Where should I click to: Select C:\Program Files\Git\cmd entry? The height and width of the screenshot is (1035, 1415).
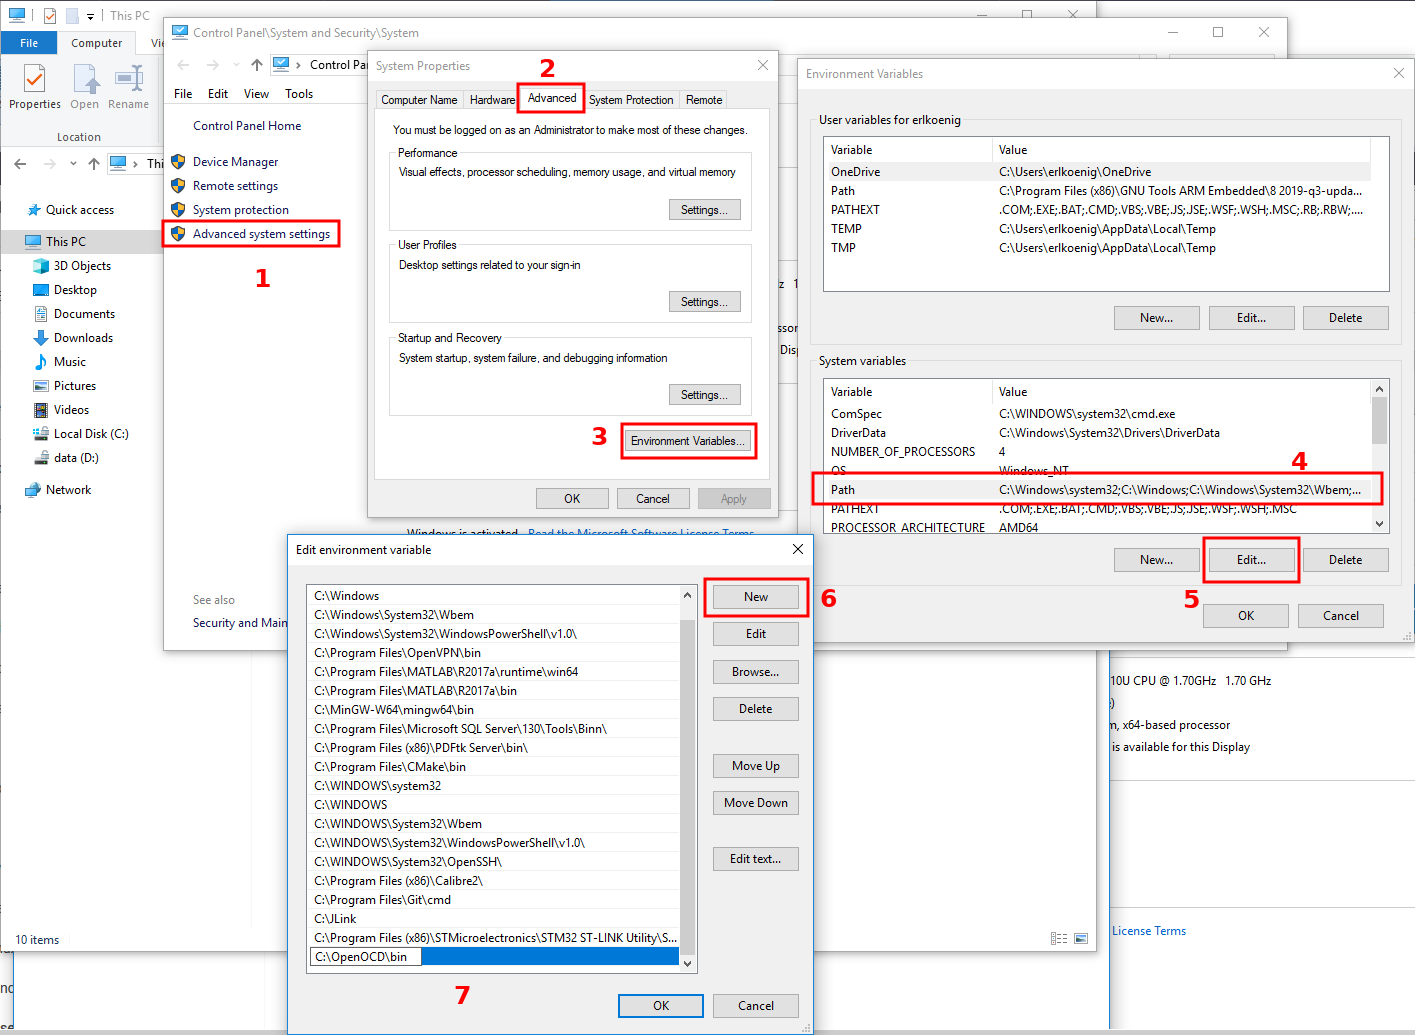tap(494, 900)
